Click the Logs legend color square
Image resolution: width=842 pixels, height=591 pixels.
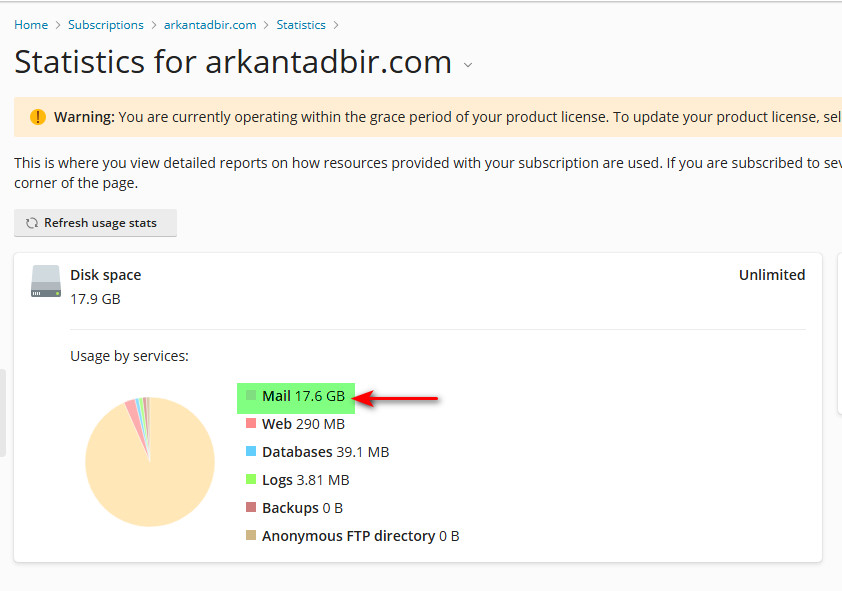[252, 480]
